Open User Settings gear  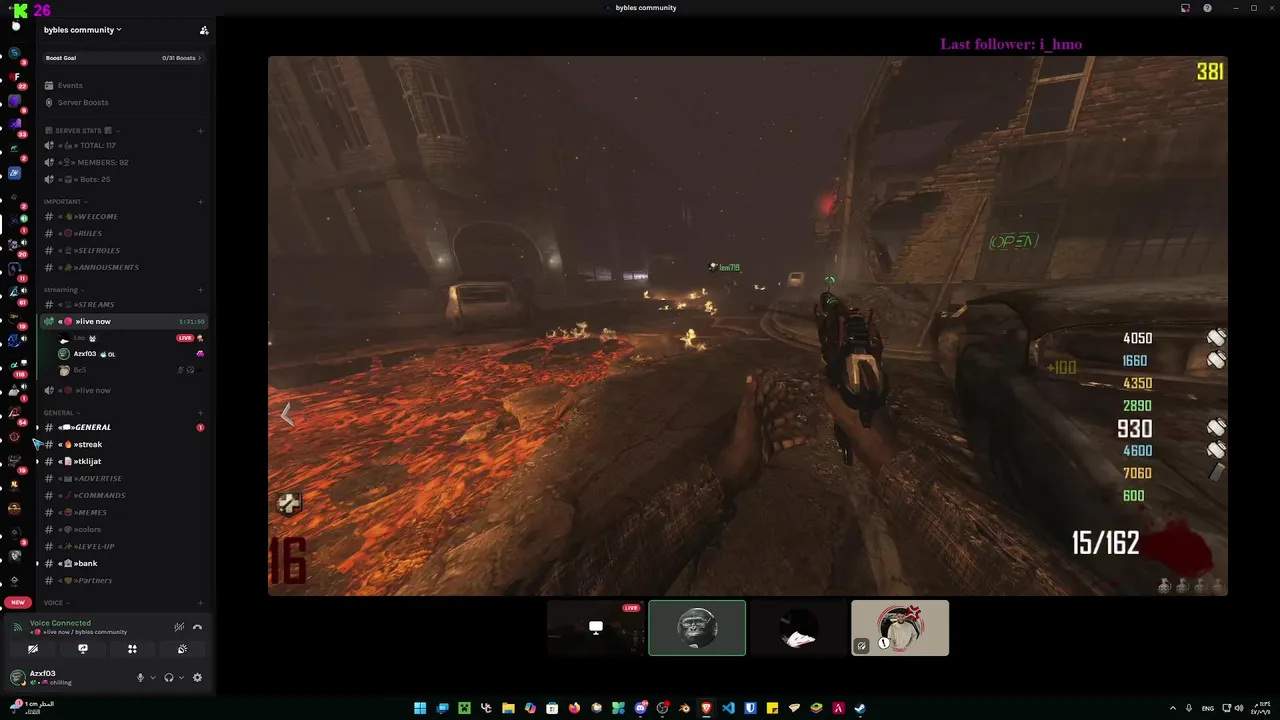point(197,677)
